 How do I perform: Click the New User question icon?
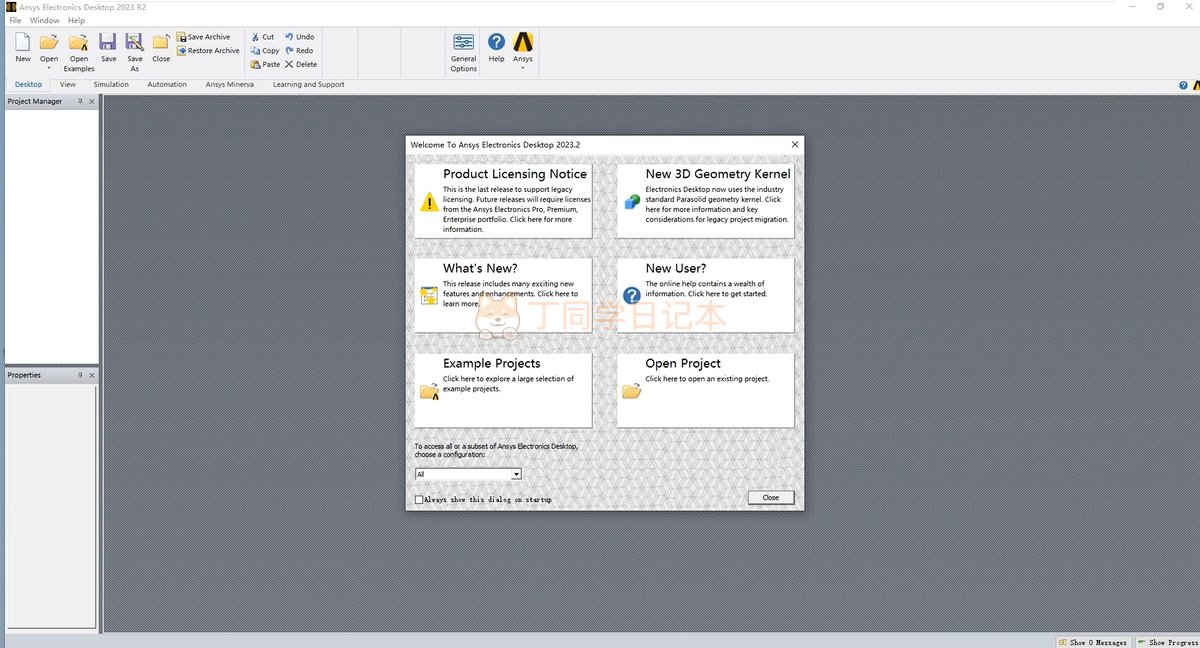pos(632,296)
